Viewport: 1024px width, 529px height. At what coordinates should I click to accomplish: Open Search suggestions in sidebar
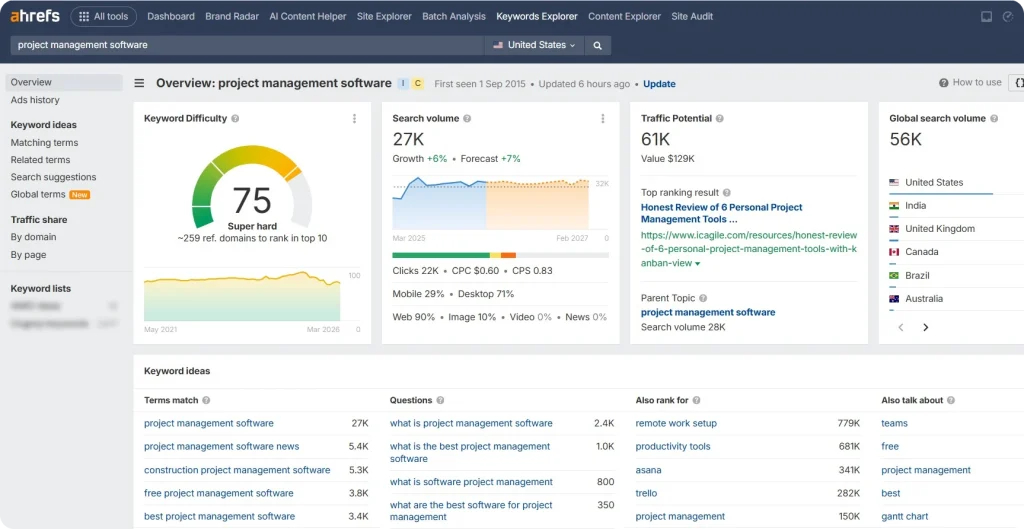tap(54, 177)
